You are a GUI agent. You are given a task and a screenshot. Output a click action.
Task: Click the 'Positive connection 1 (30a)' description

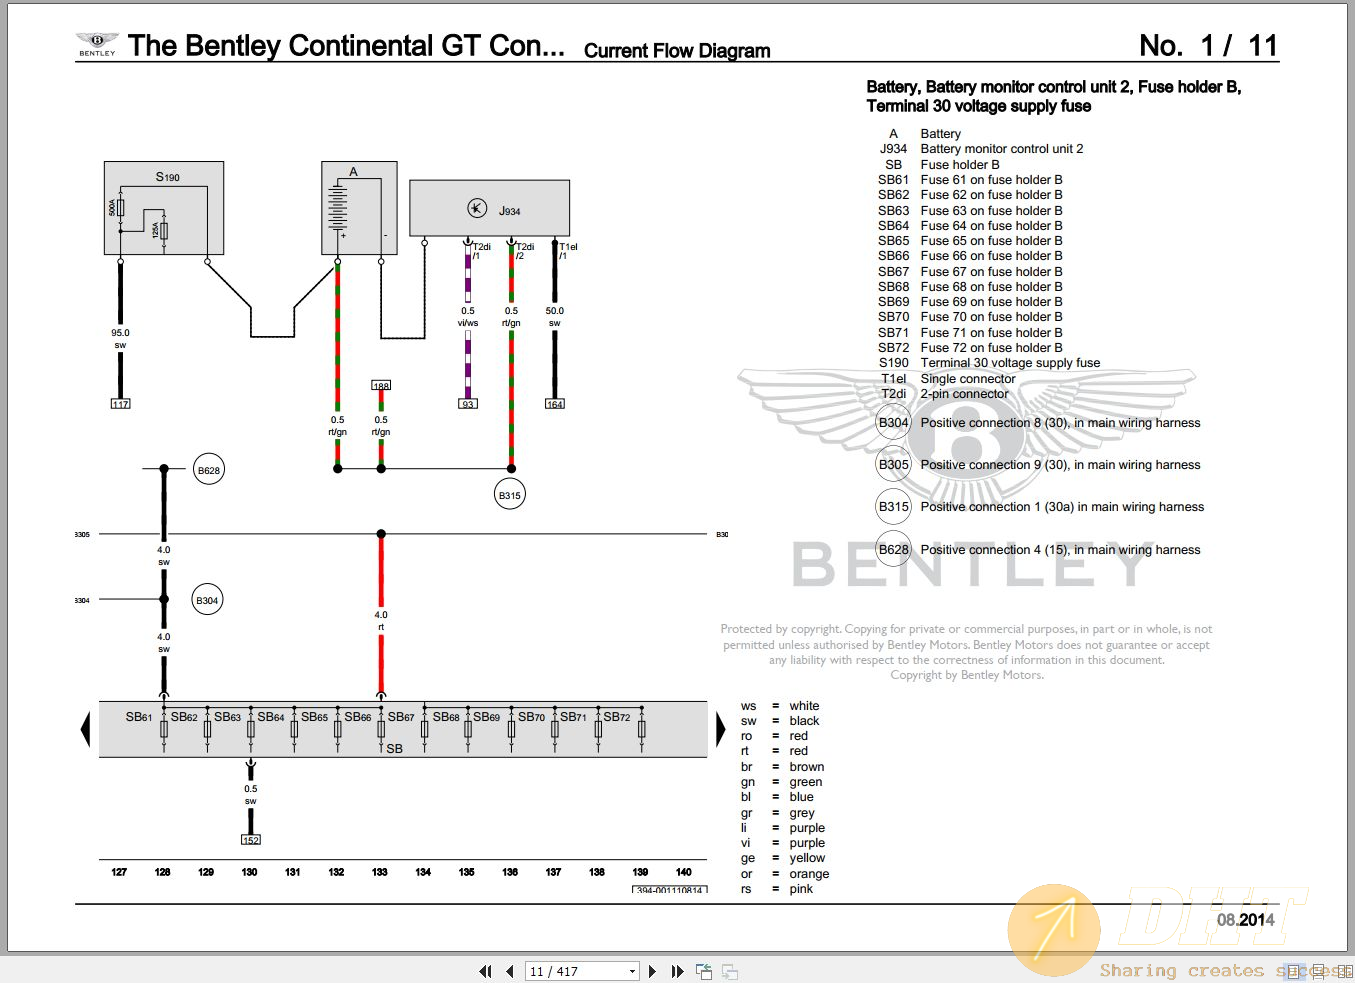1062,507
